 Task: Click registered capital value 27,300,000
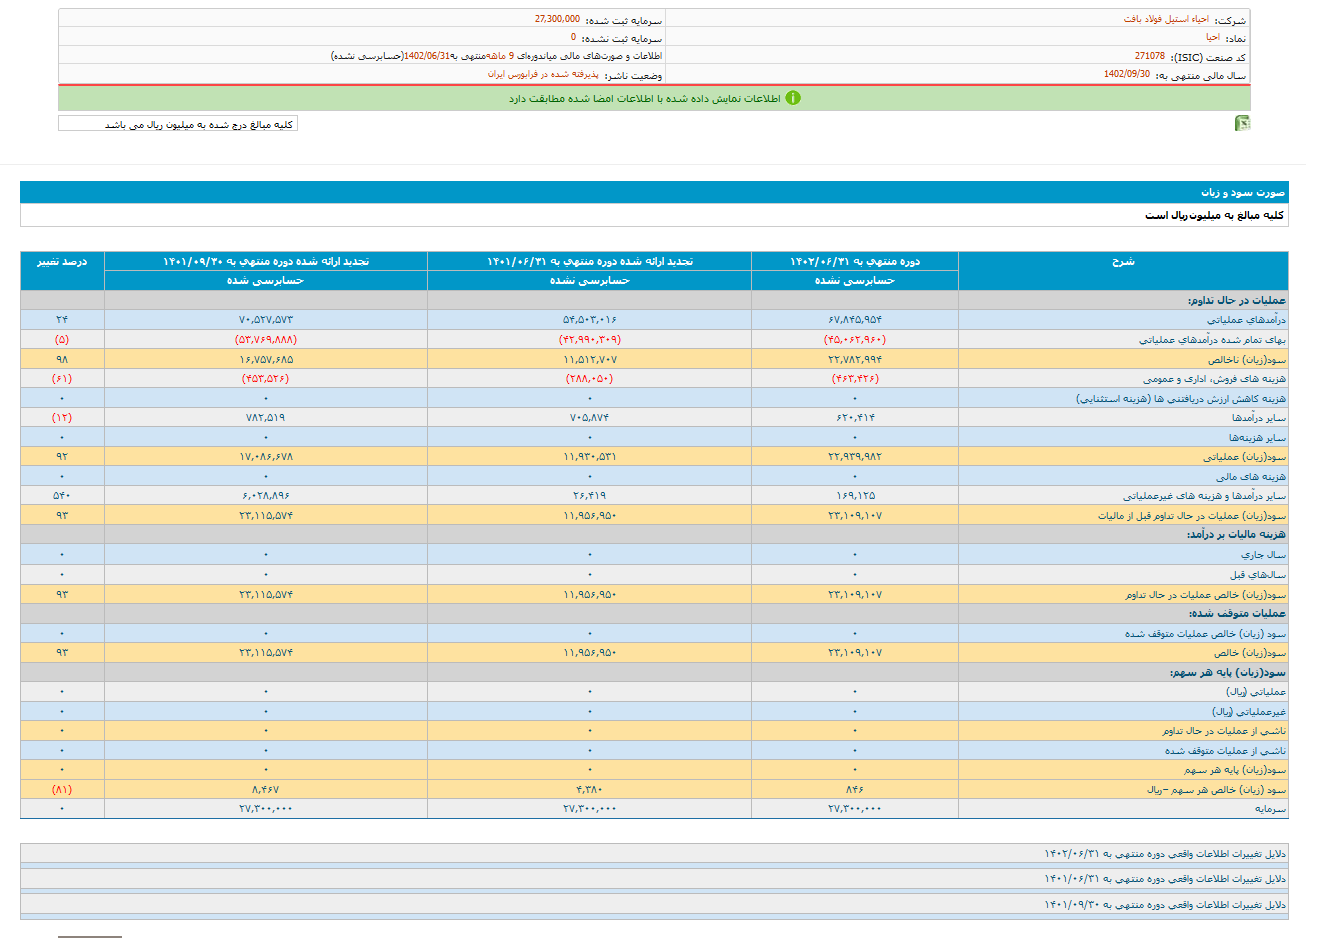click(x=557, y=19)
